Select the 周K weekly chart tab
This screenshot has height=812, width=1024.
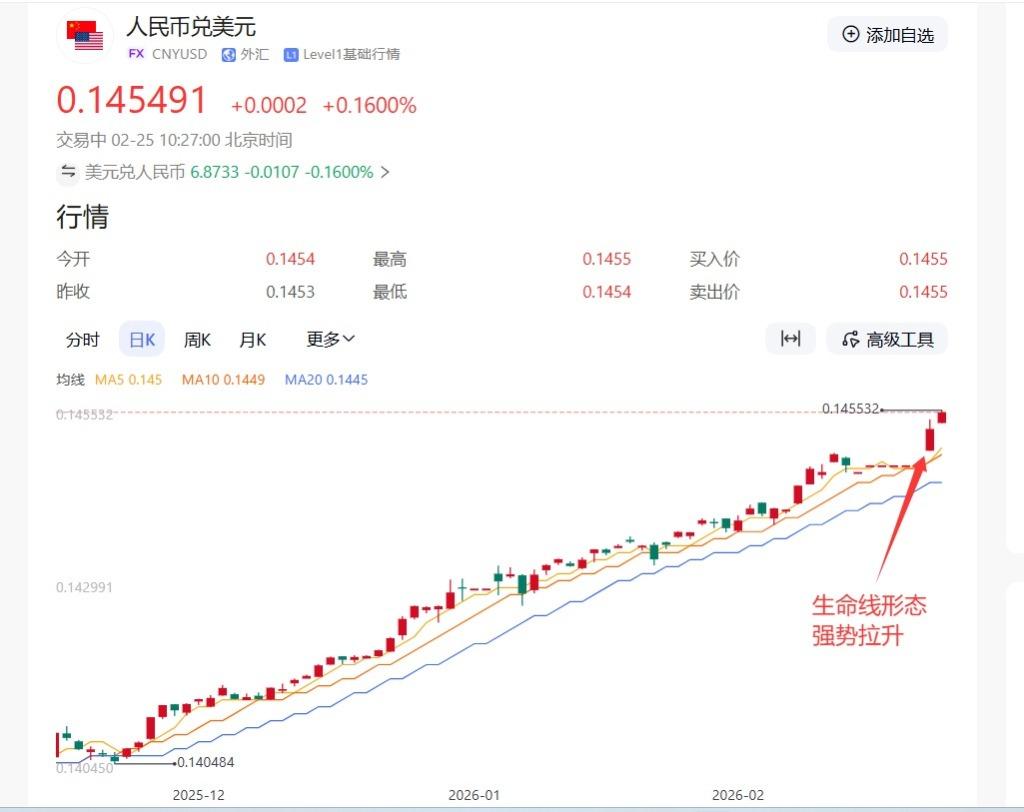(197, 339)
